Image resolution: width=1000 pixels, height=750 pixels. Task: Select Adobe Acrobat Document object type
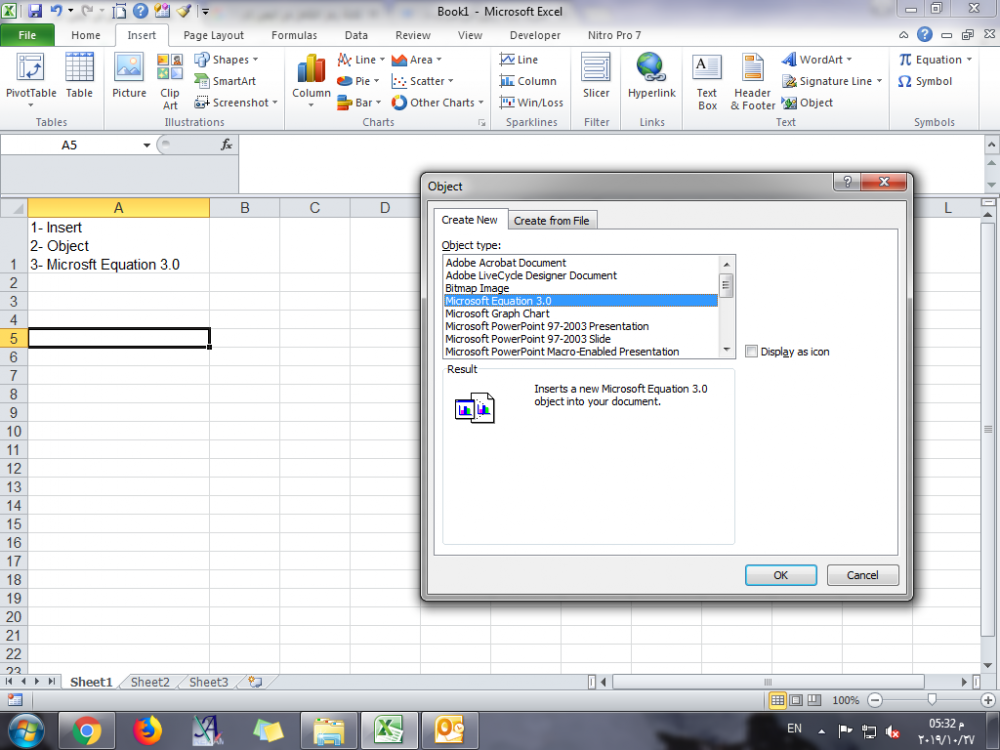[580, 263]
